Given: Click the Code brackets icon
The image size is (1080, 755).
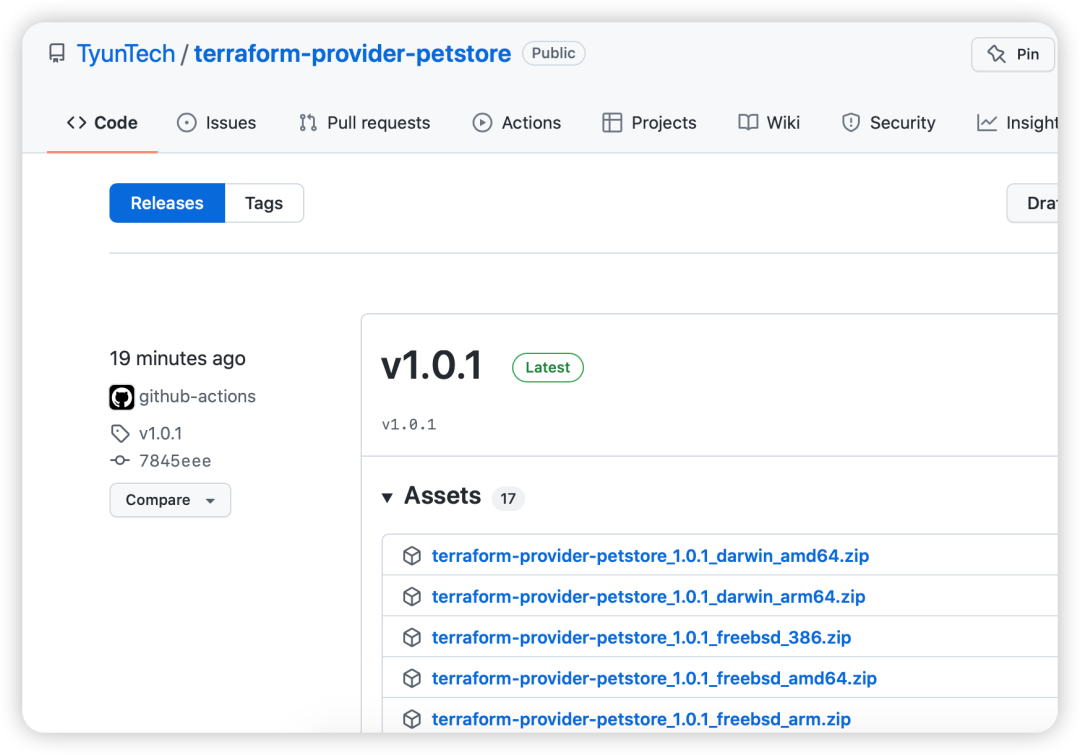Looking at the screenshot, I should (x=76, y=123).
